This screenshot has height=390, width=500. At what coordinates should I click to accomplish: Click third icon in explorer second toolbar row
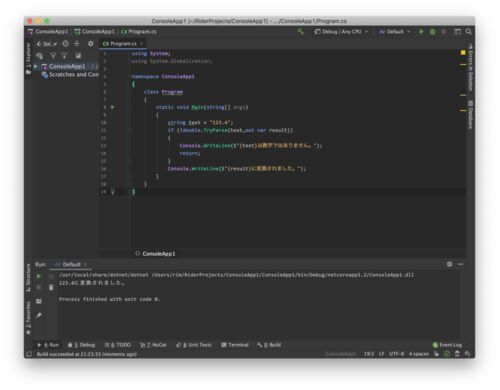pos(64,55)
